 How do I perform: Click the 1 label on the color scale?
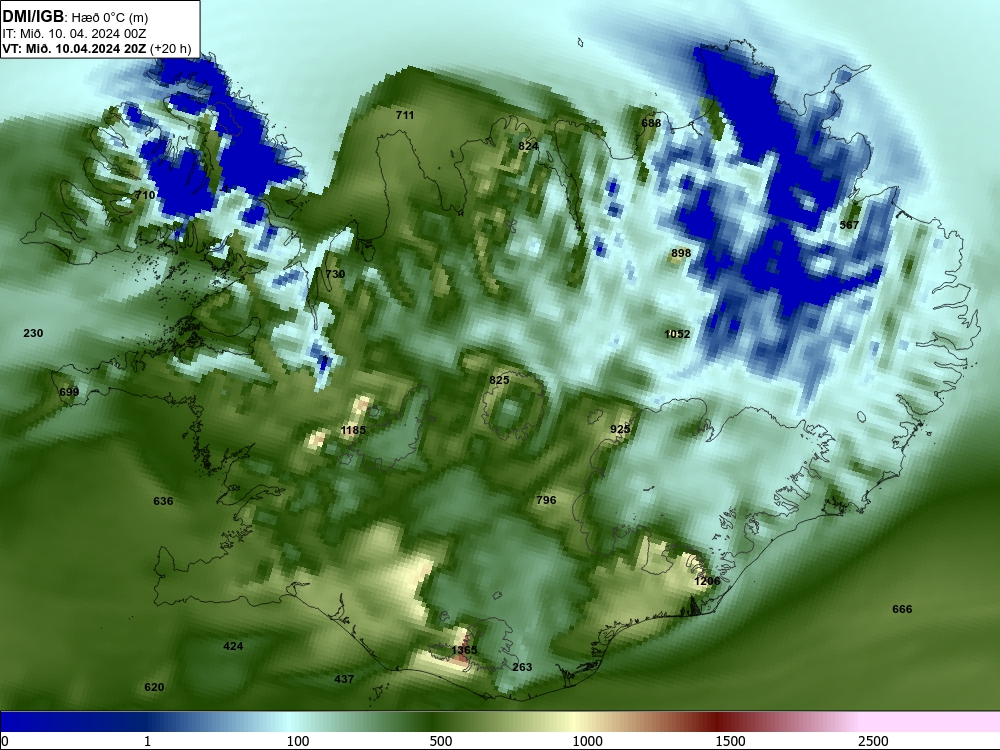coord(147,741)
